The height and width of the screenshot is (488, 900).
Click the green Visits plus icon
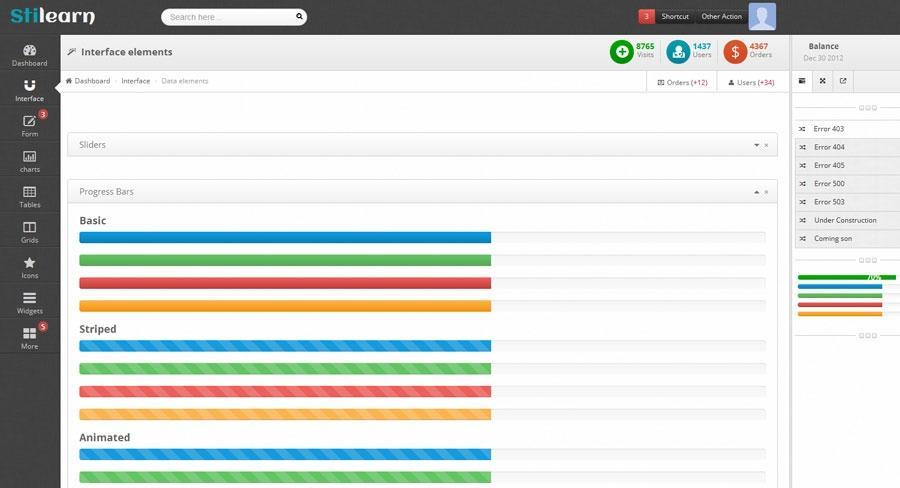[621, 52]
